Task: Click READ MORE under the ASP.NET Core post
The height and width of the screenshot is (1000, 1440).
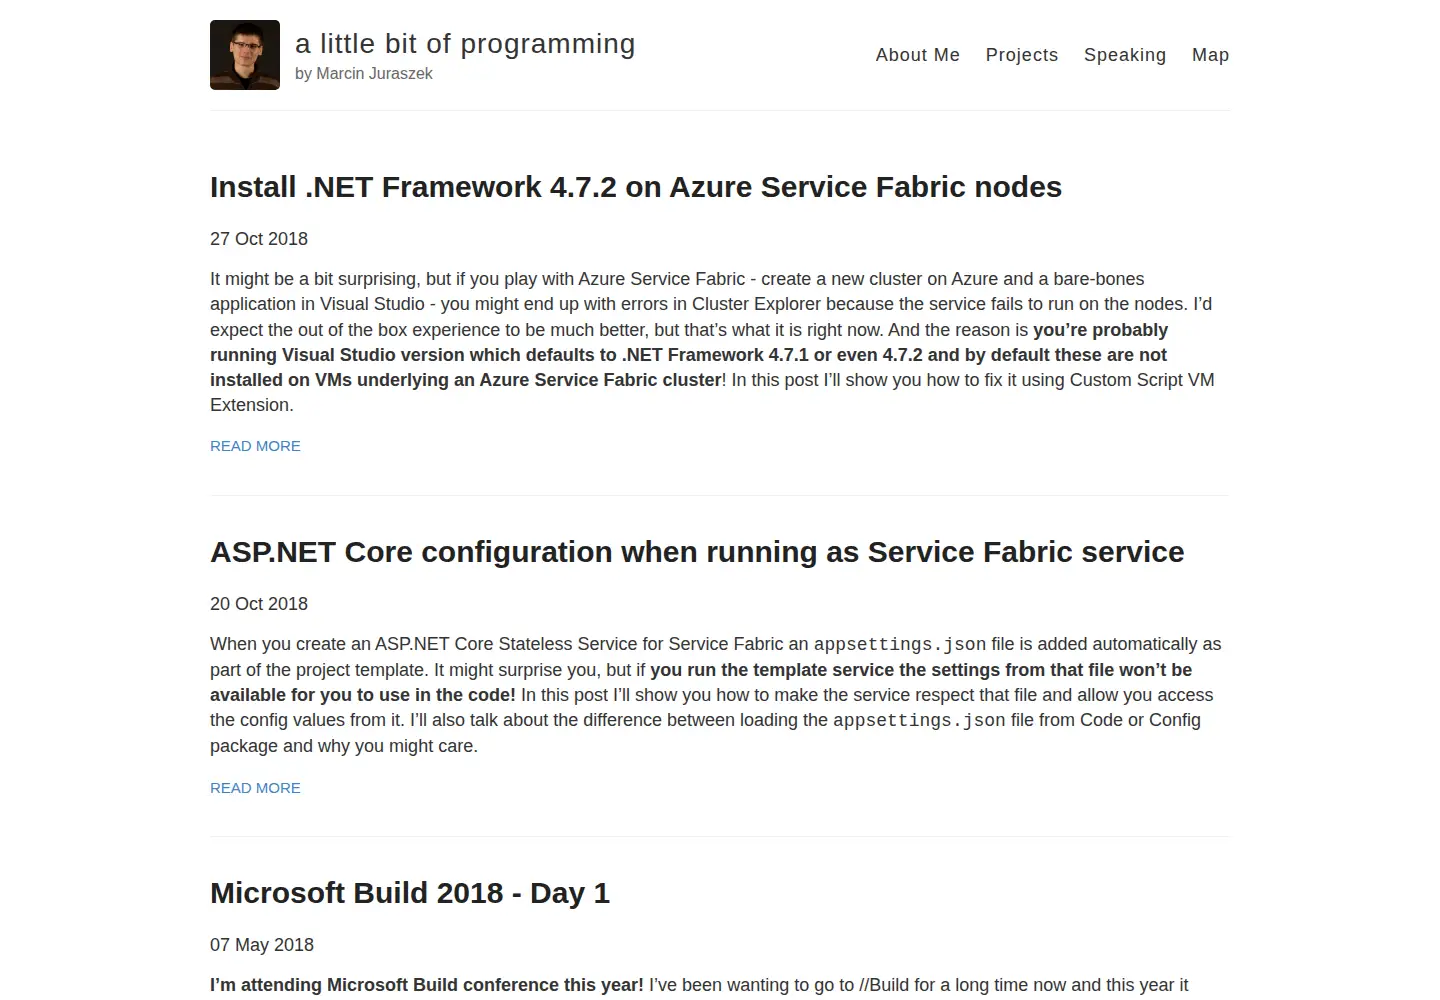Action: 255,788
